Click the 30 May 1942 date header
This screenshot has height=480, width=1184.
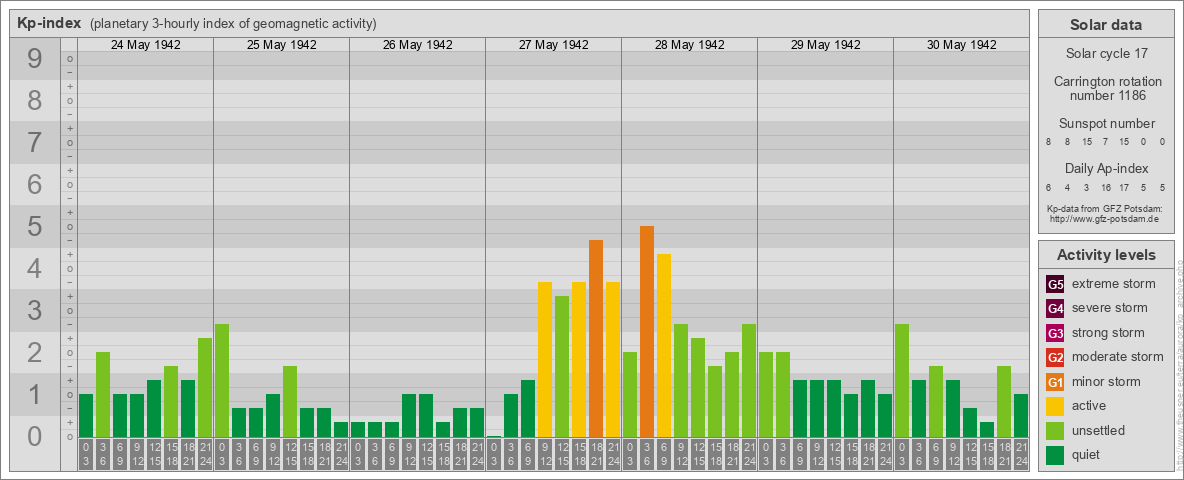961,45
